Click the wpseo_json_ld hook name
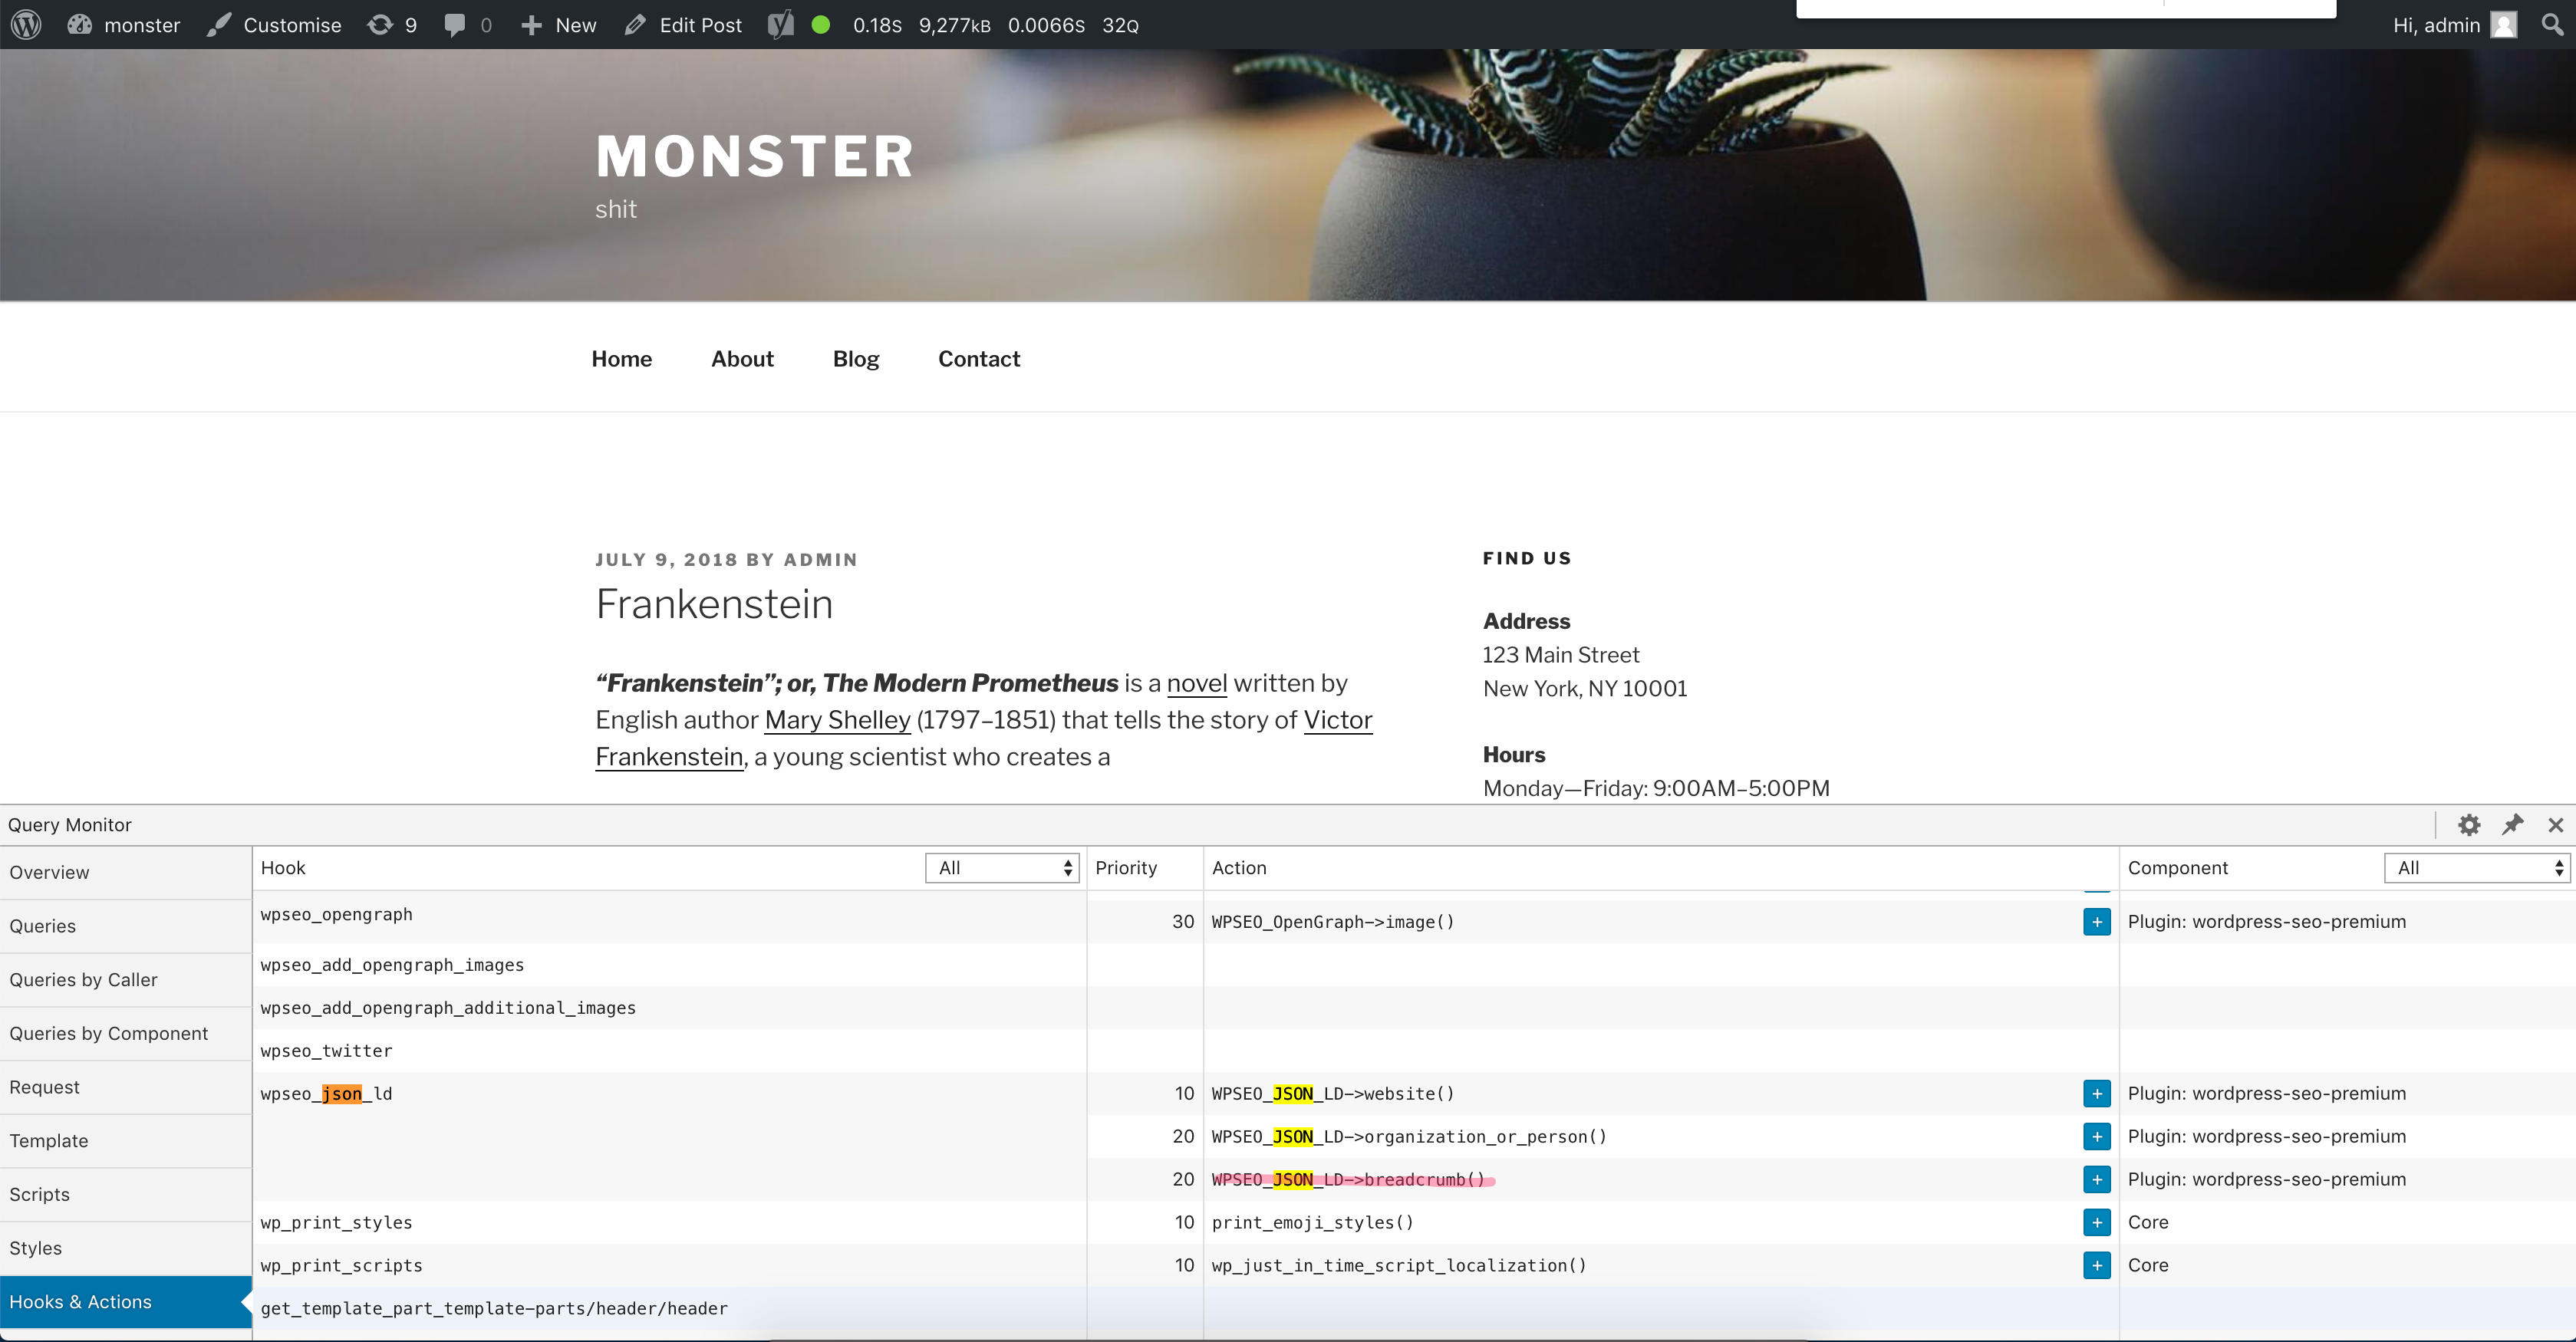This screenshot has height=1342, width=2576. point(326,1095)
